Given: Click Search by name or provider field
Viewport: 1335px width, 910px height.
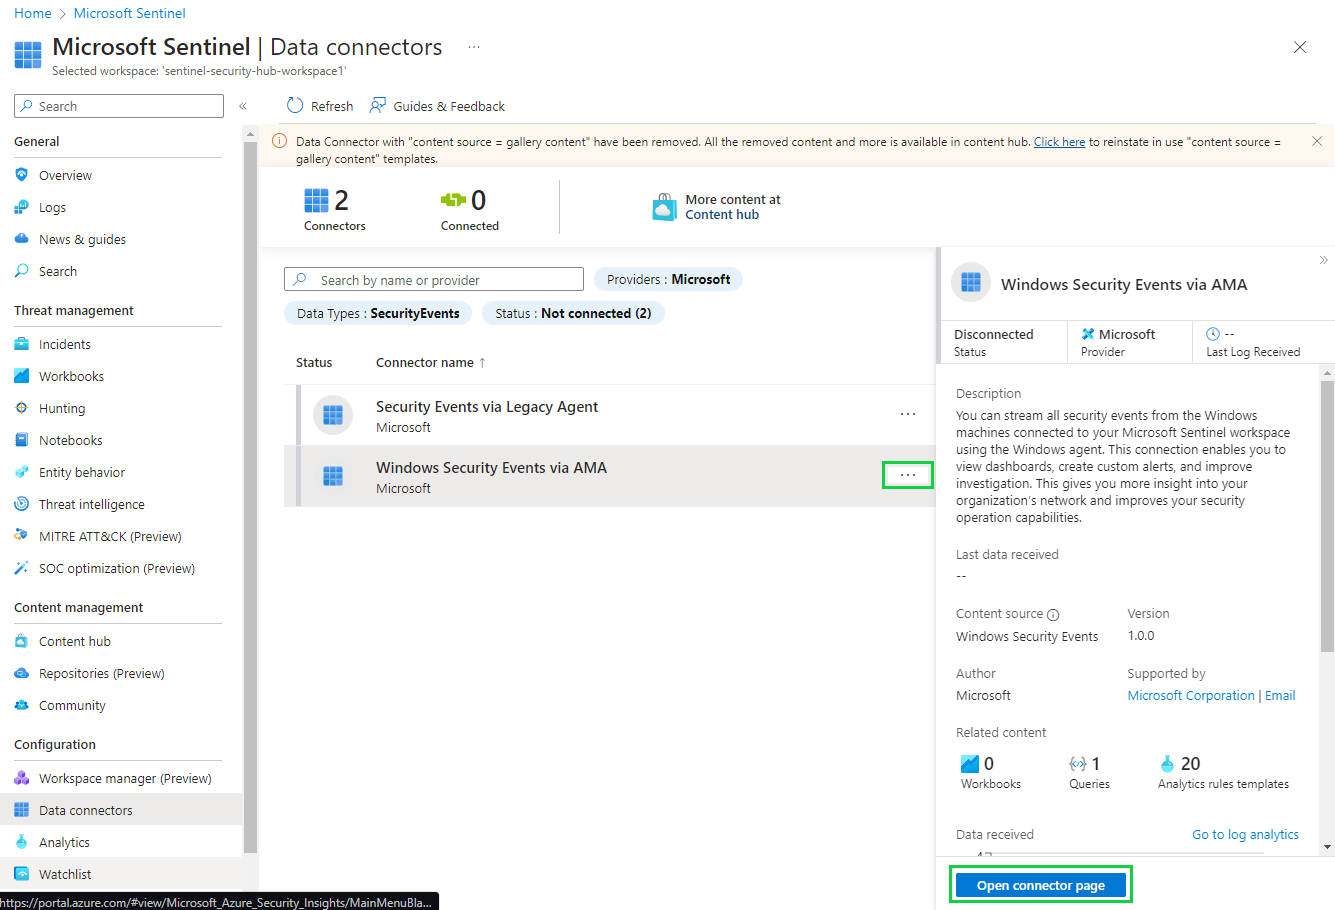Looking at the screenshot, I should tap(434, 279).
